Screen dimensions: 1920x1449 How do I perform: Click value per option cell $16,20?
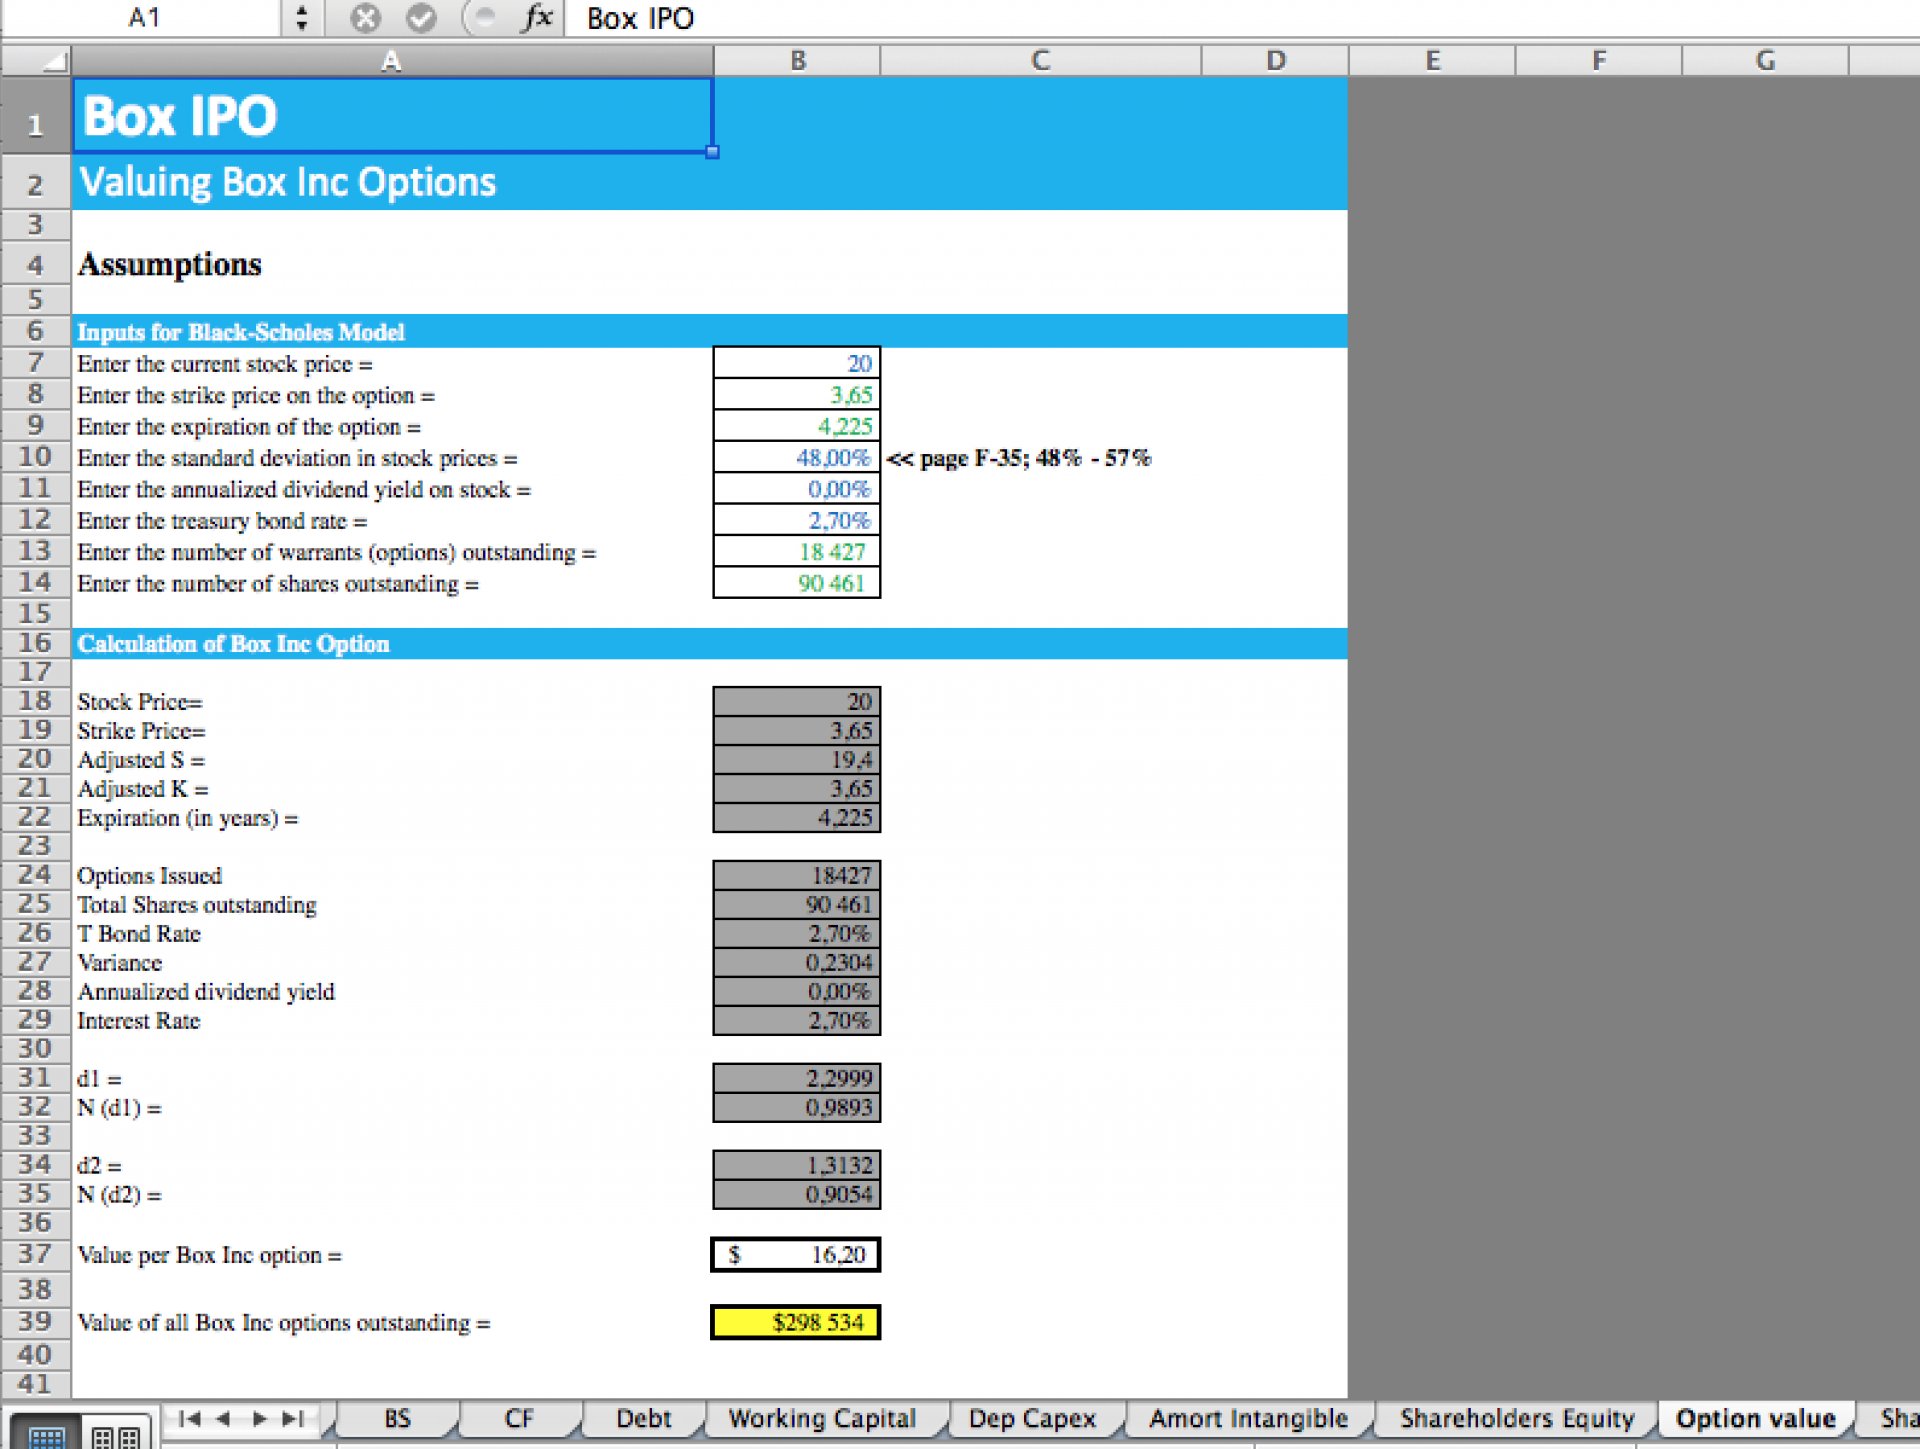(x=796, y=1254)
